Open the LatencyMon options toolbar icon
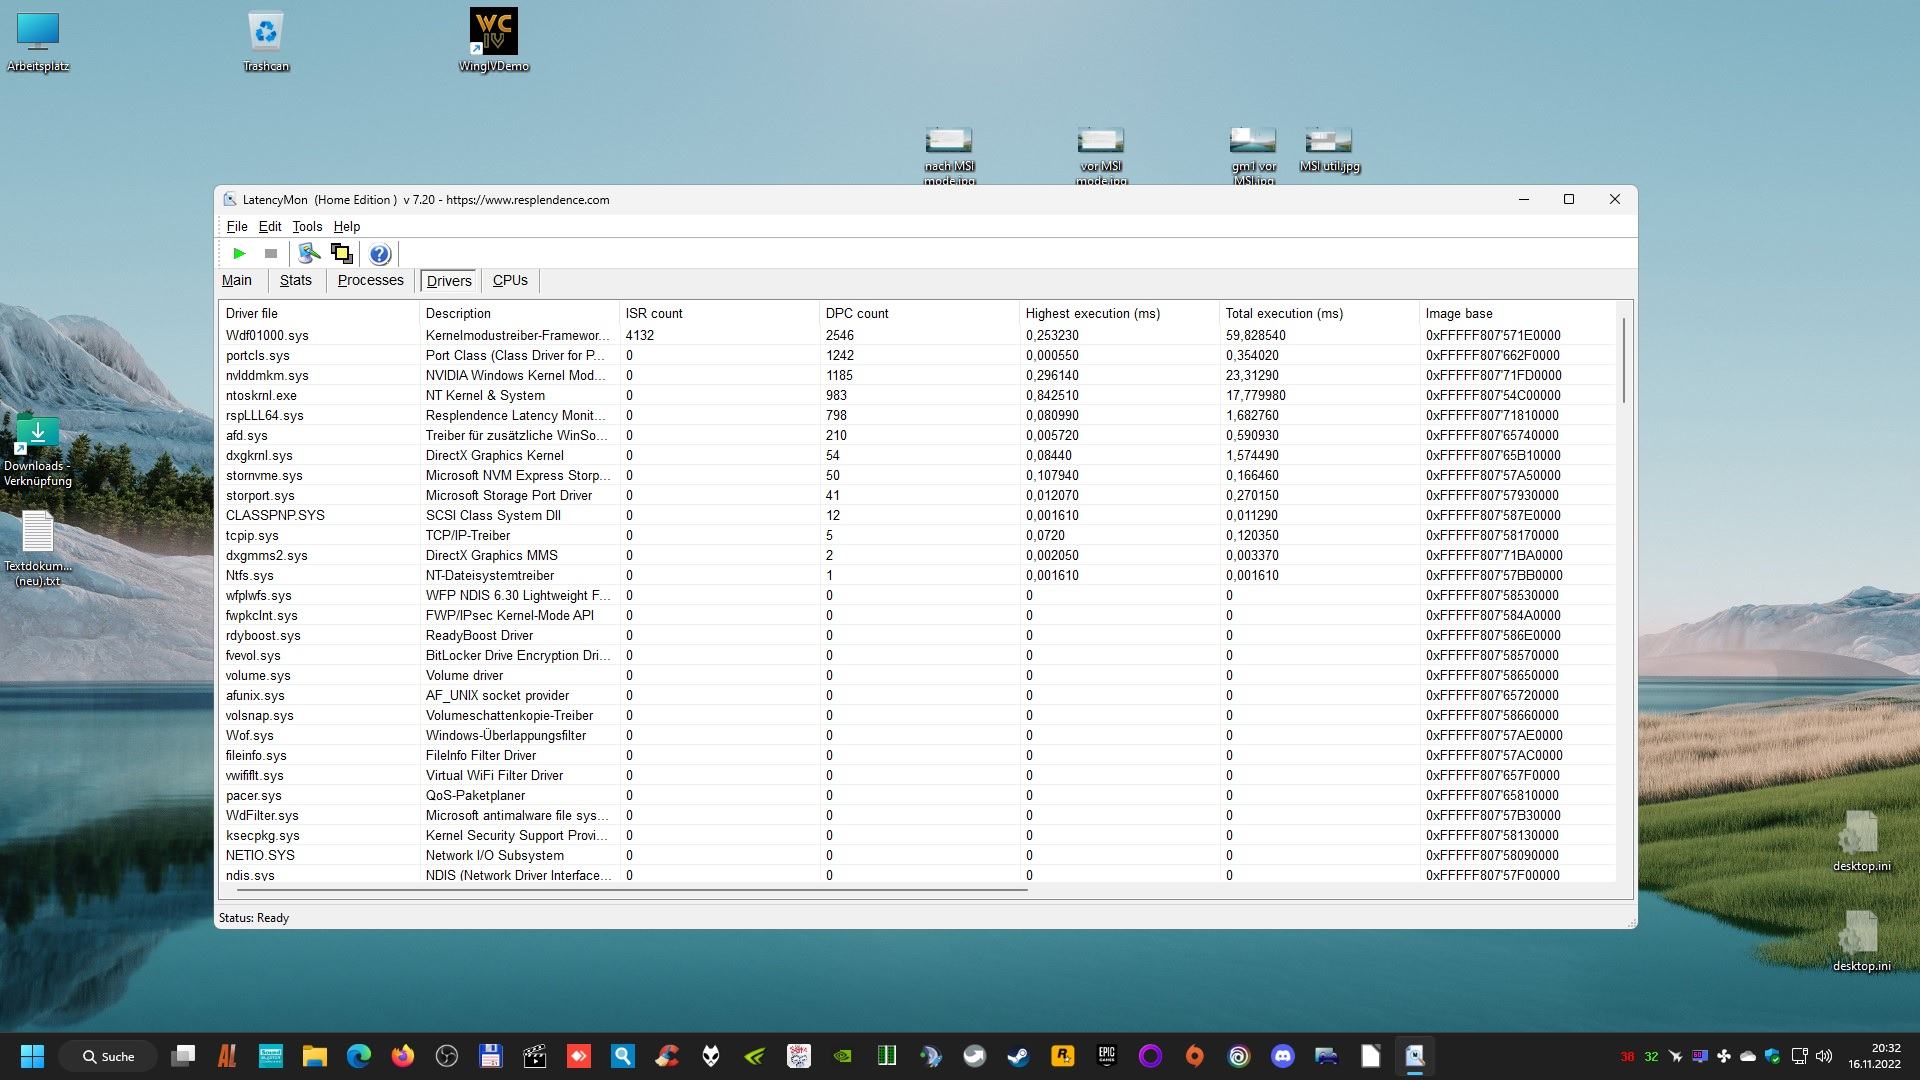The width and height of the screenshot is (1920, 1080). tap(309, 254)
